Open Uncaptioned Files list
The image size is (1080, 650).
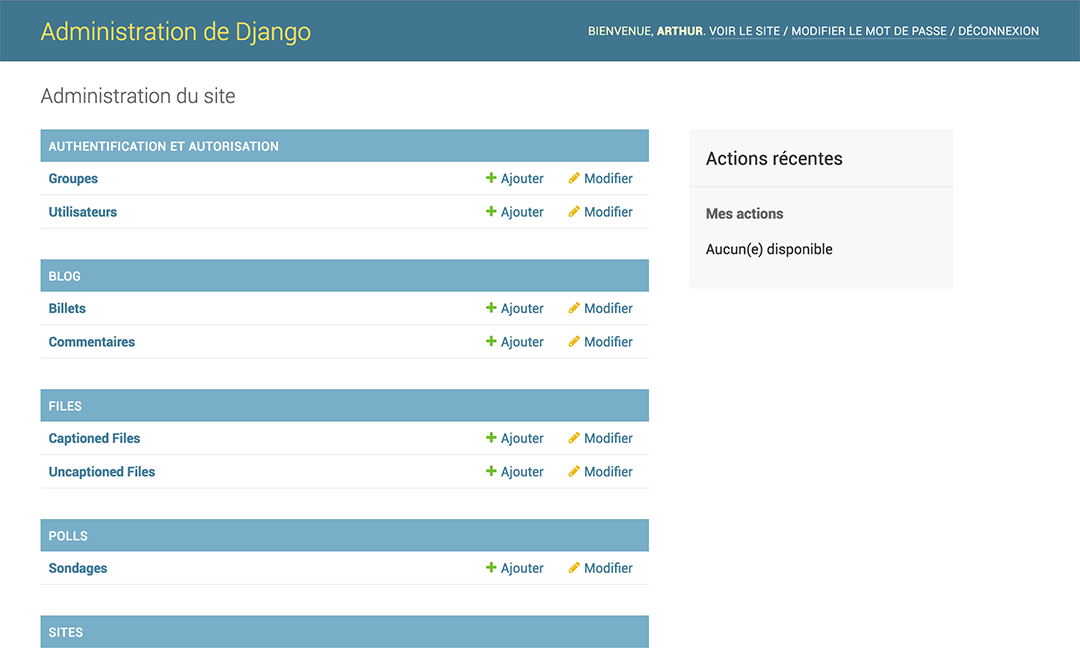click(102, 472)
